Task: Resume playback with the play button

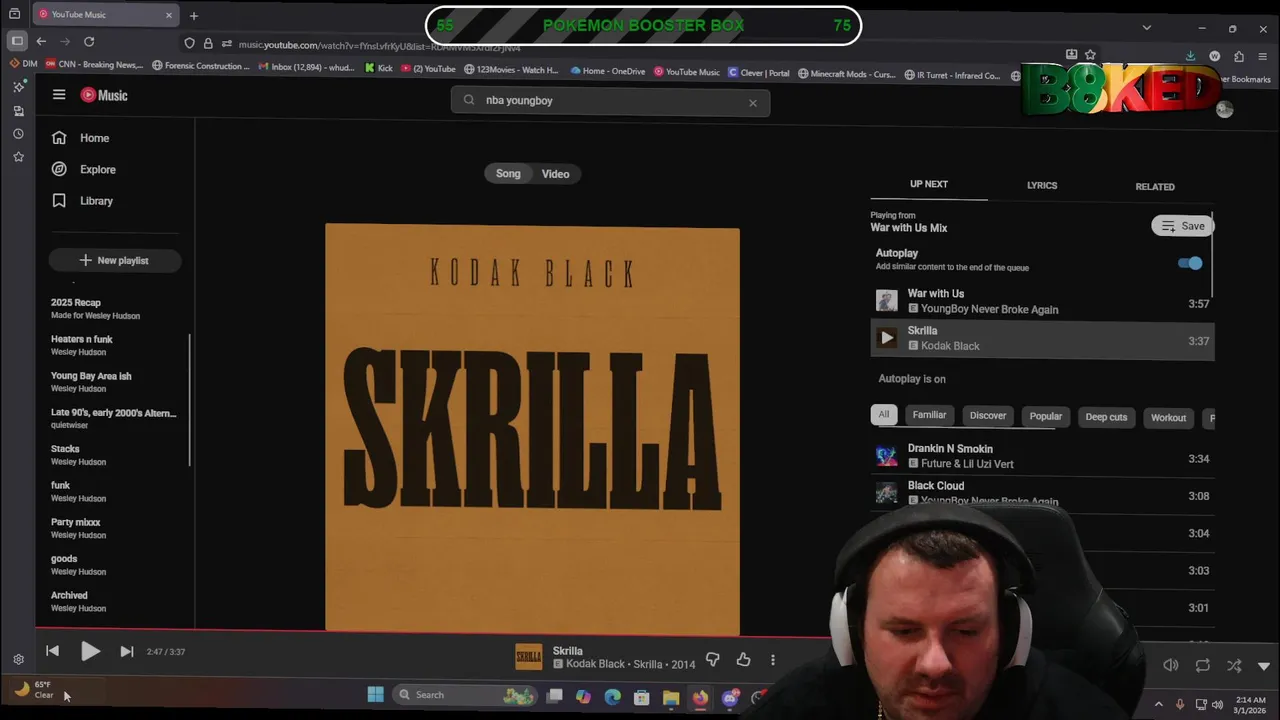Action: coord(90,651)
